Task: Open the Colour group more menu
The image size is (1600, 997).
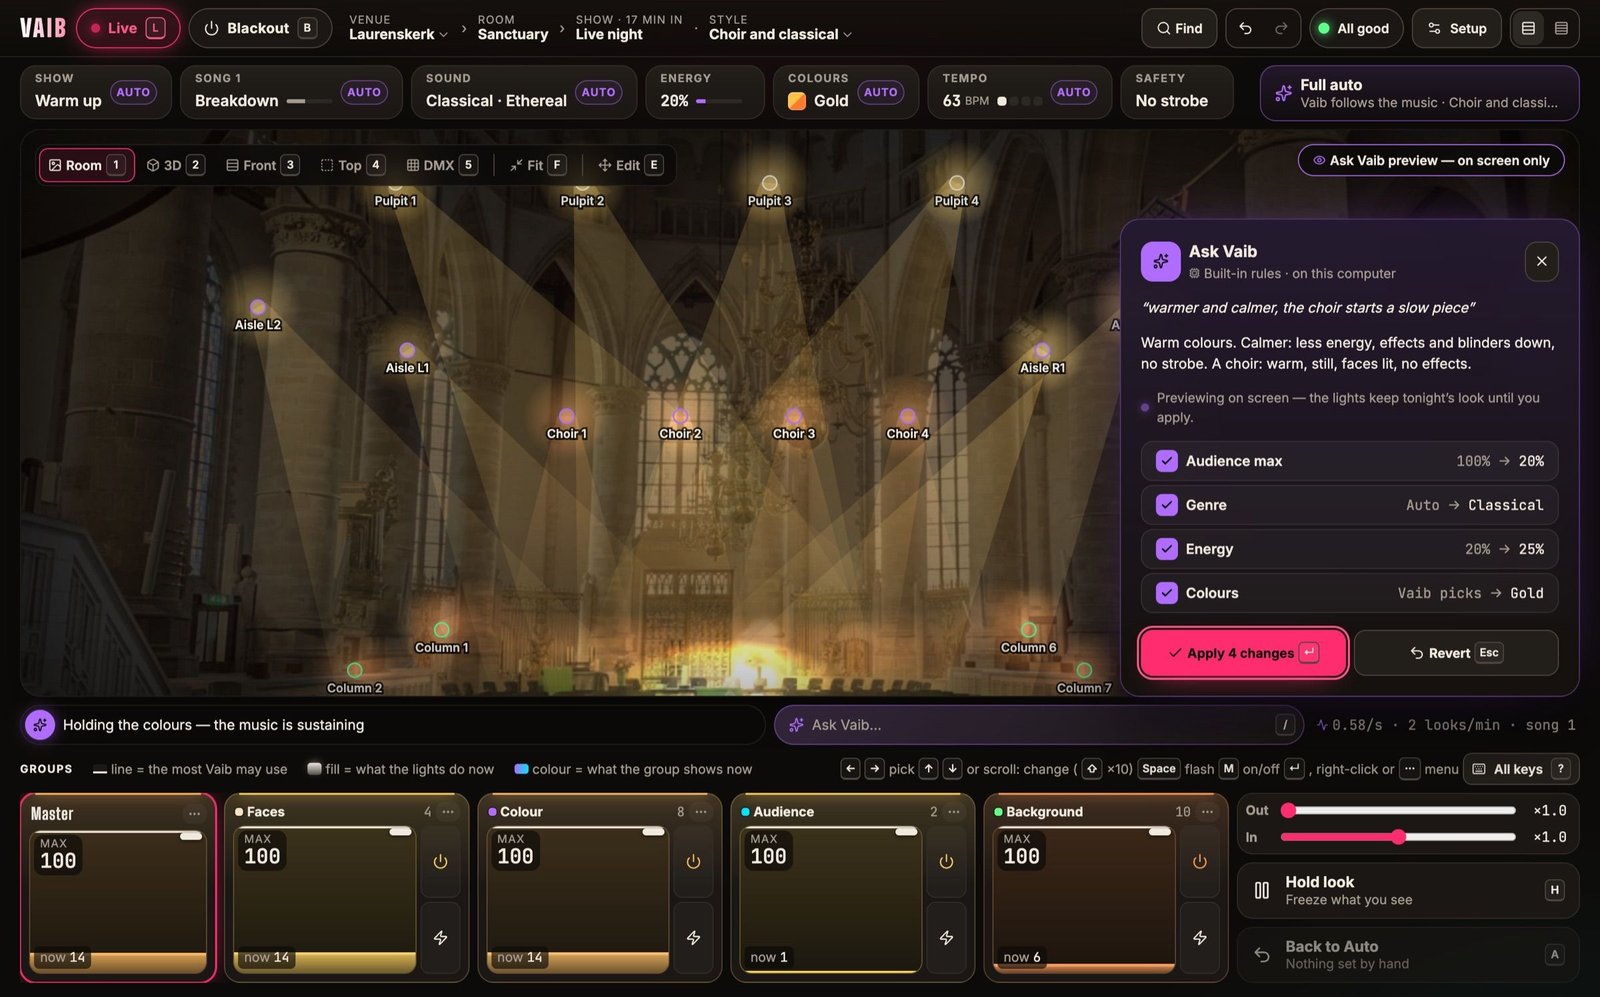Action: [701, 811]
